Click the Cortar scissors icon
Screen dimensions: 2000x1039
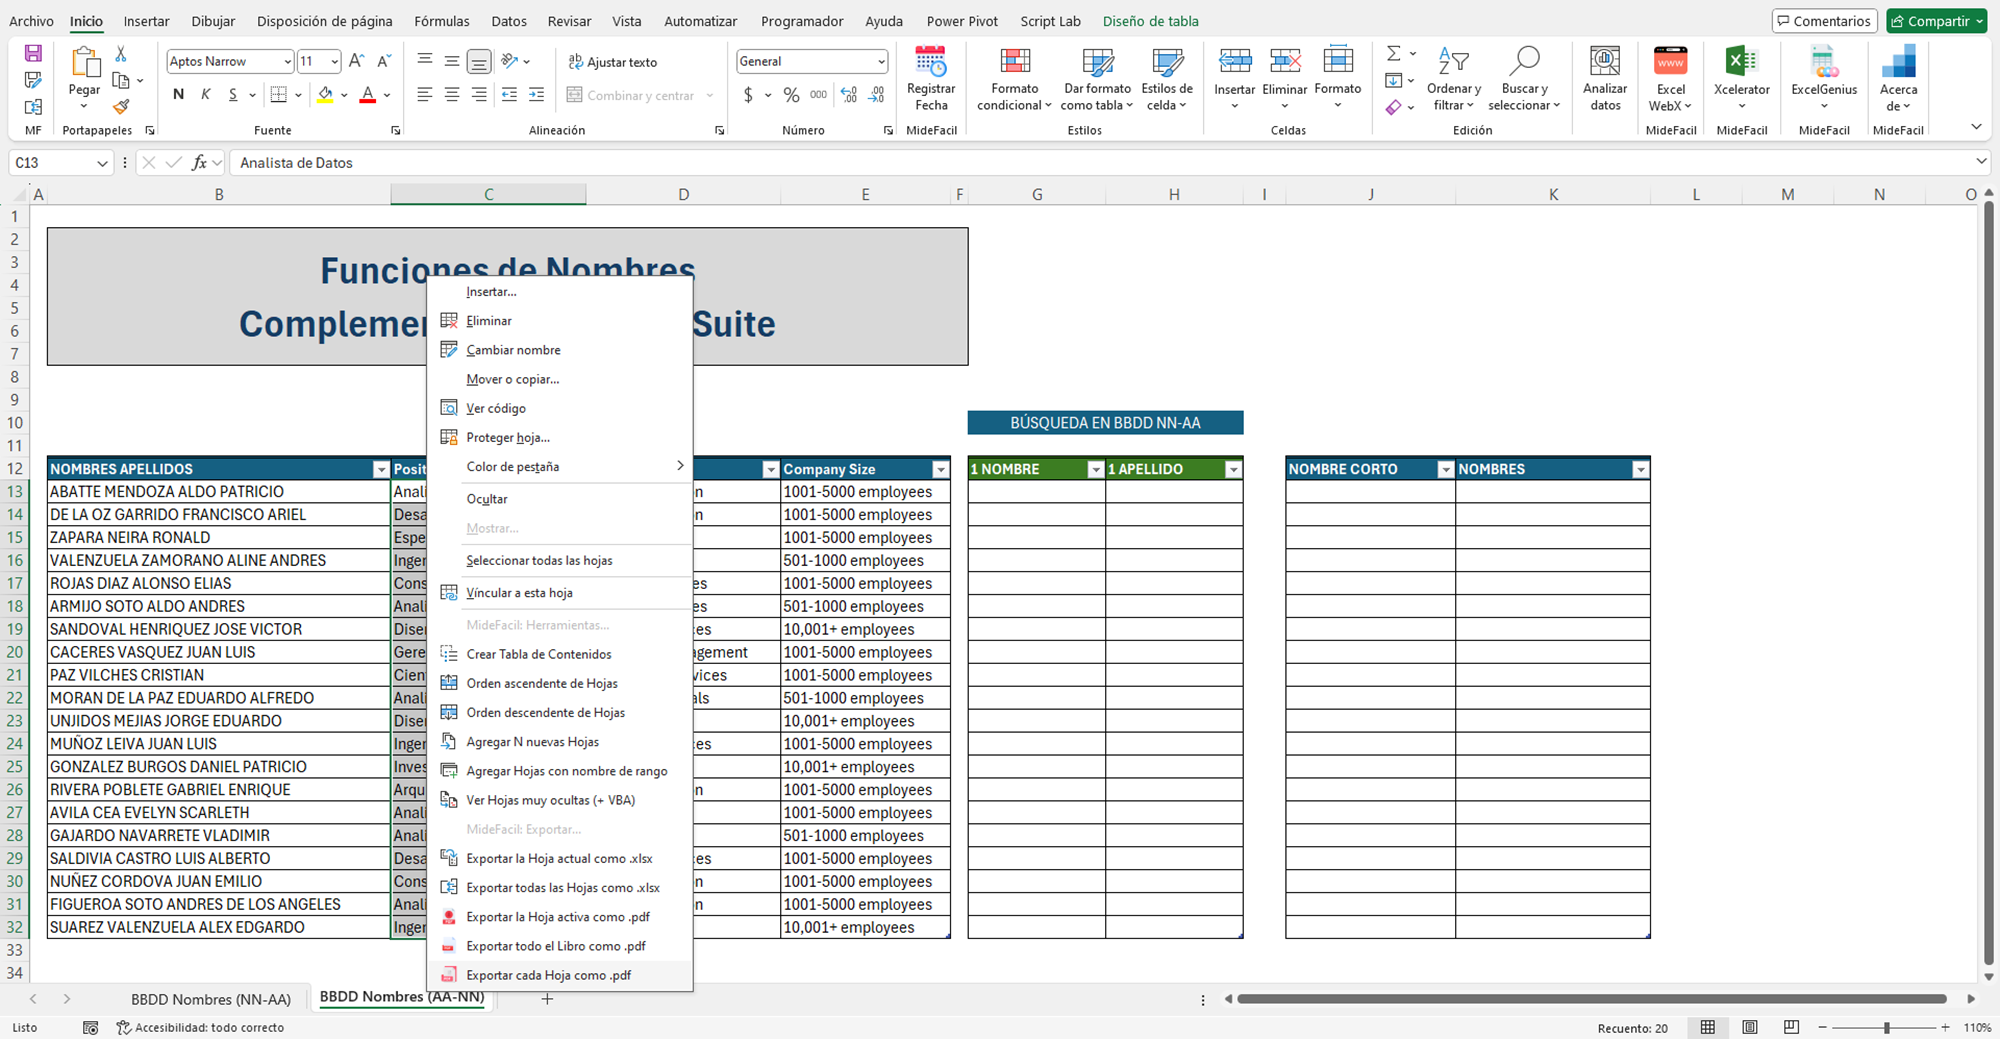pyautogui.click(x=121, y=54)
